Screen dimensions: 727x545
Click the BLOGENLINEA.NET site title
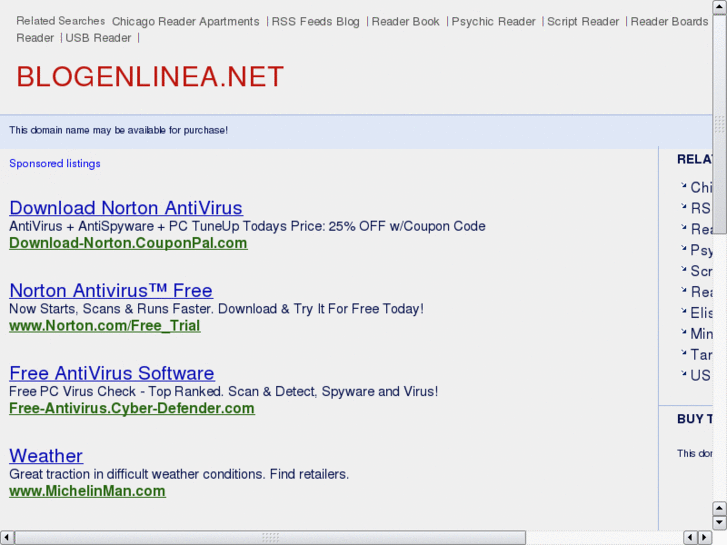(x=150, y=77)
